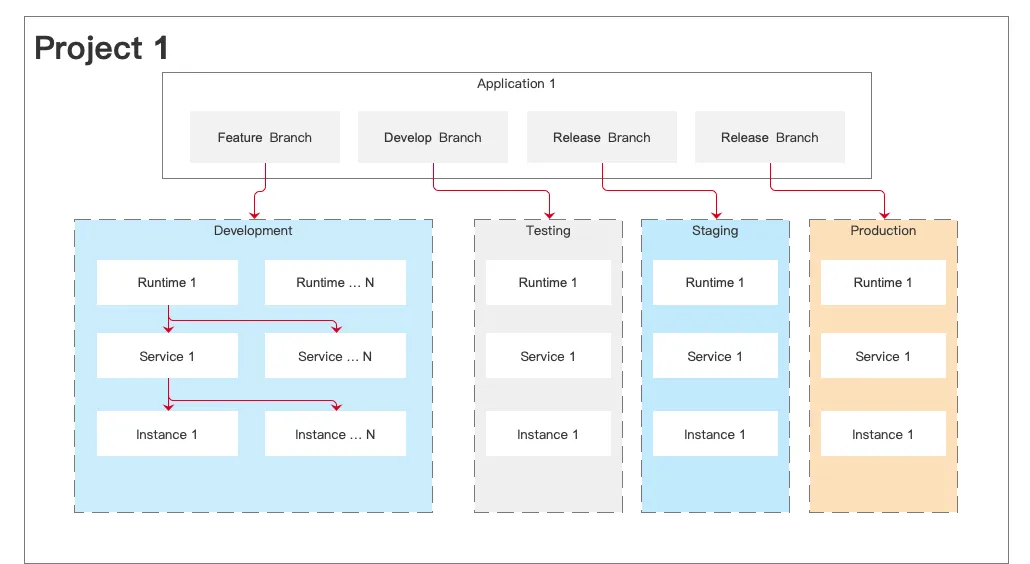1030x564 pixels.
Task: Select the Production environment heading
Action: click(x=883, y=231)
